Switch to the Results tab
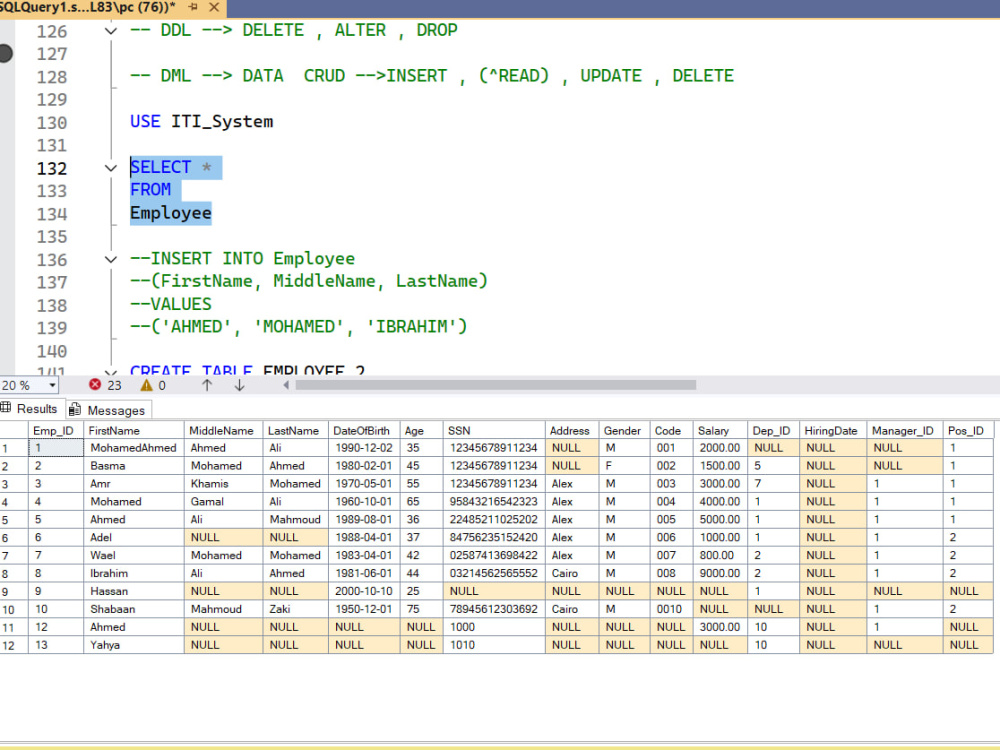The width and height of the screenshot is (1000, 750). pos(29,409)
